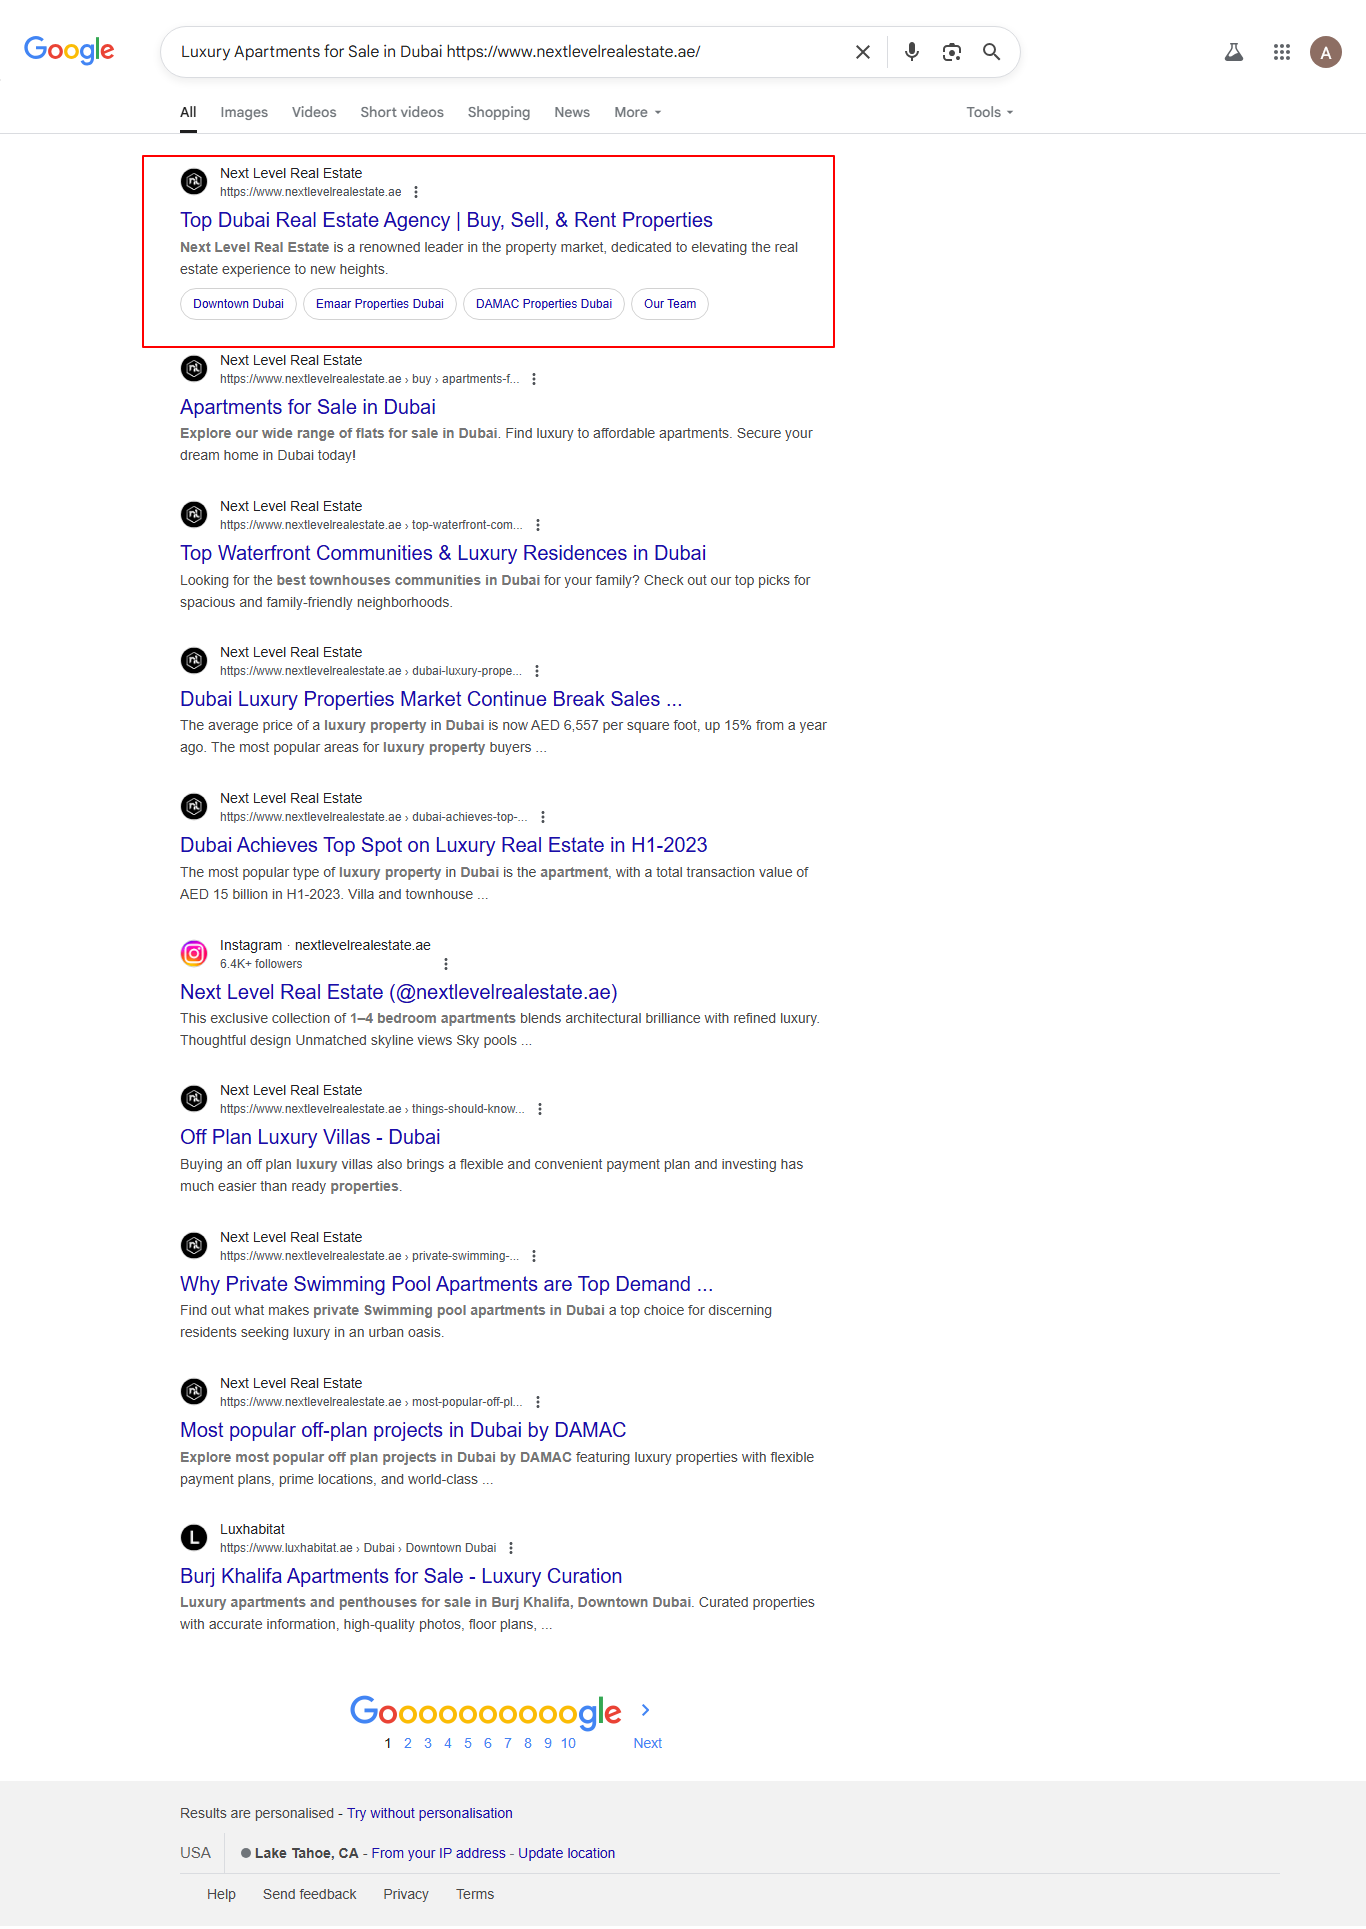Open options for Luxhabitat result
The width and height of the screenshot is (1366, 1929).
[511, 1548]
